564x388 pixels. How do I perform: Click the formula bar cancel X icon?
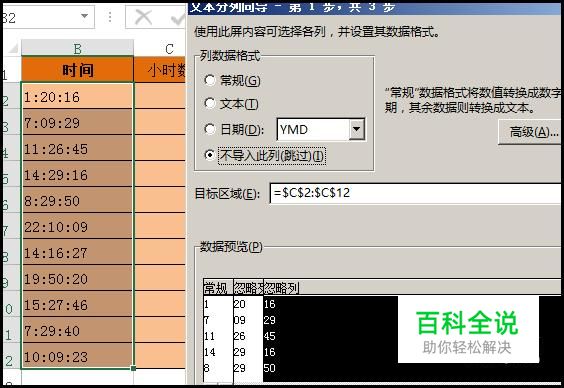143,17
